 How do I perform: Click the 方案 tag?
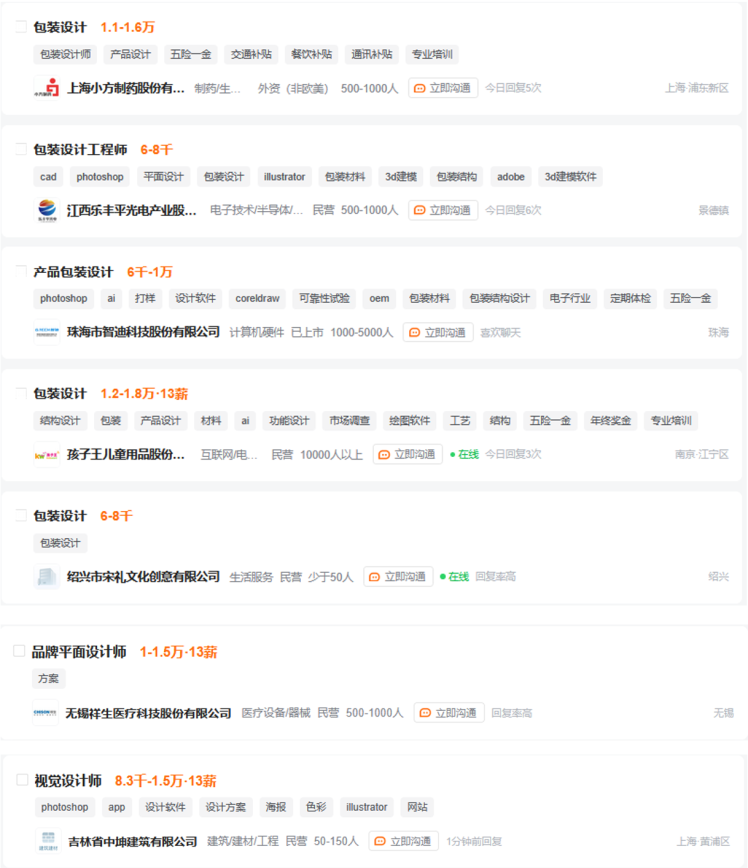tap(48, 679)
